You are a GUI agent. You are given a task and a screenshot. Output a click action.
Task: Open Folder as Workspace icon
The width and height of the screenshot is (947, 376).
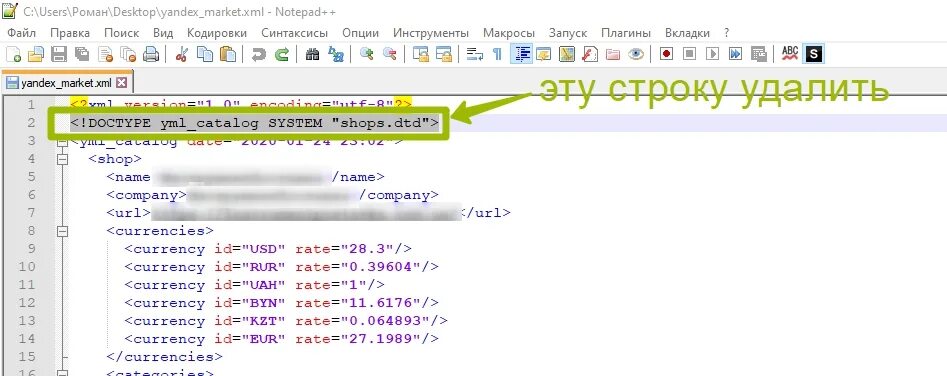[612, 54]
